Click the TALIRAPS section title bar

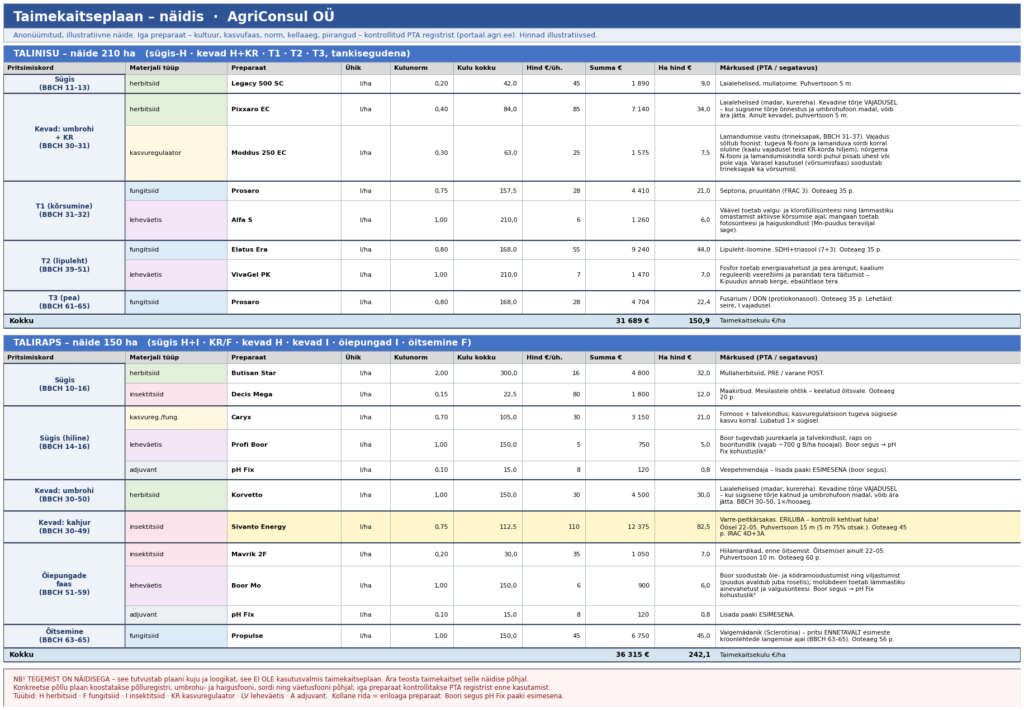[x=512, y=343]
